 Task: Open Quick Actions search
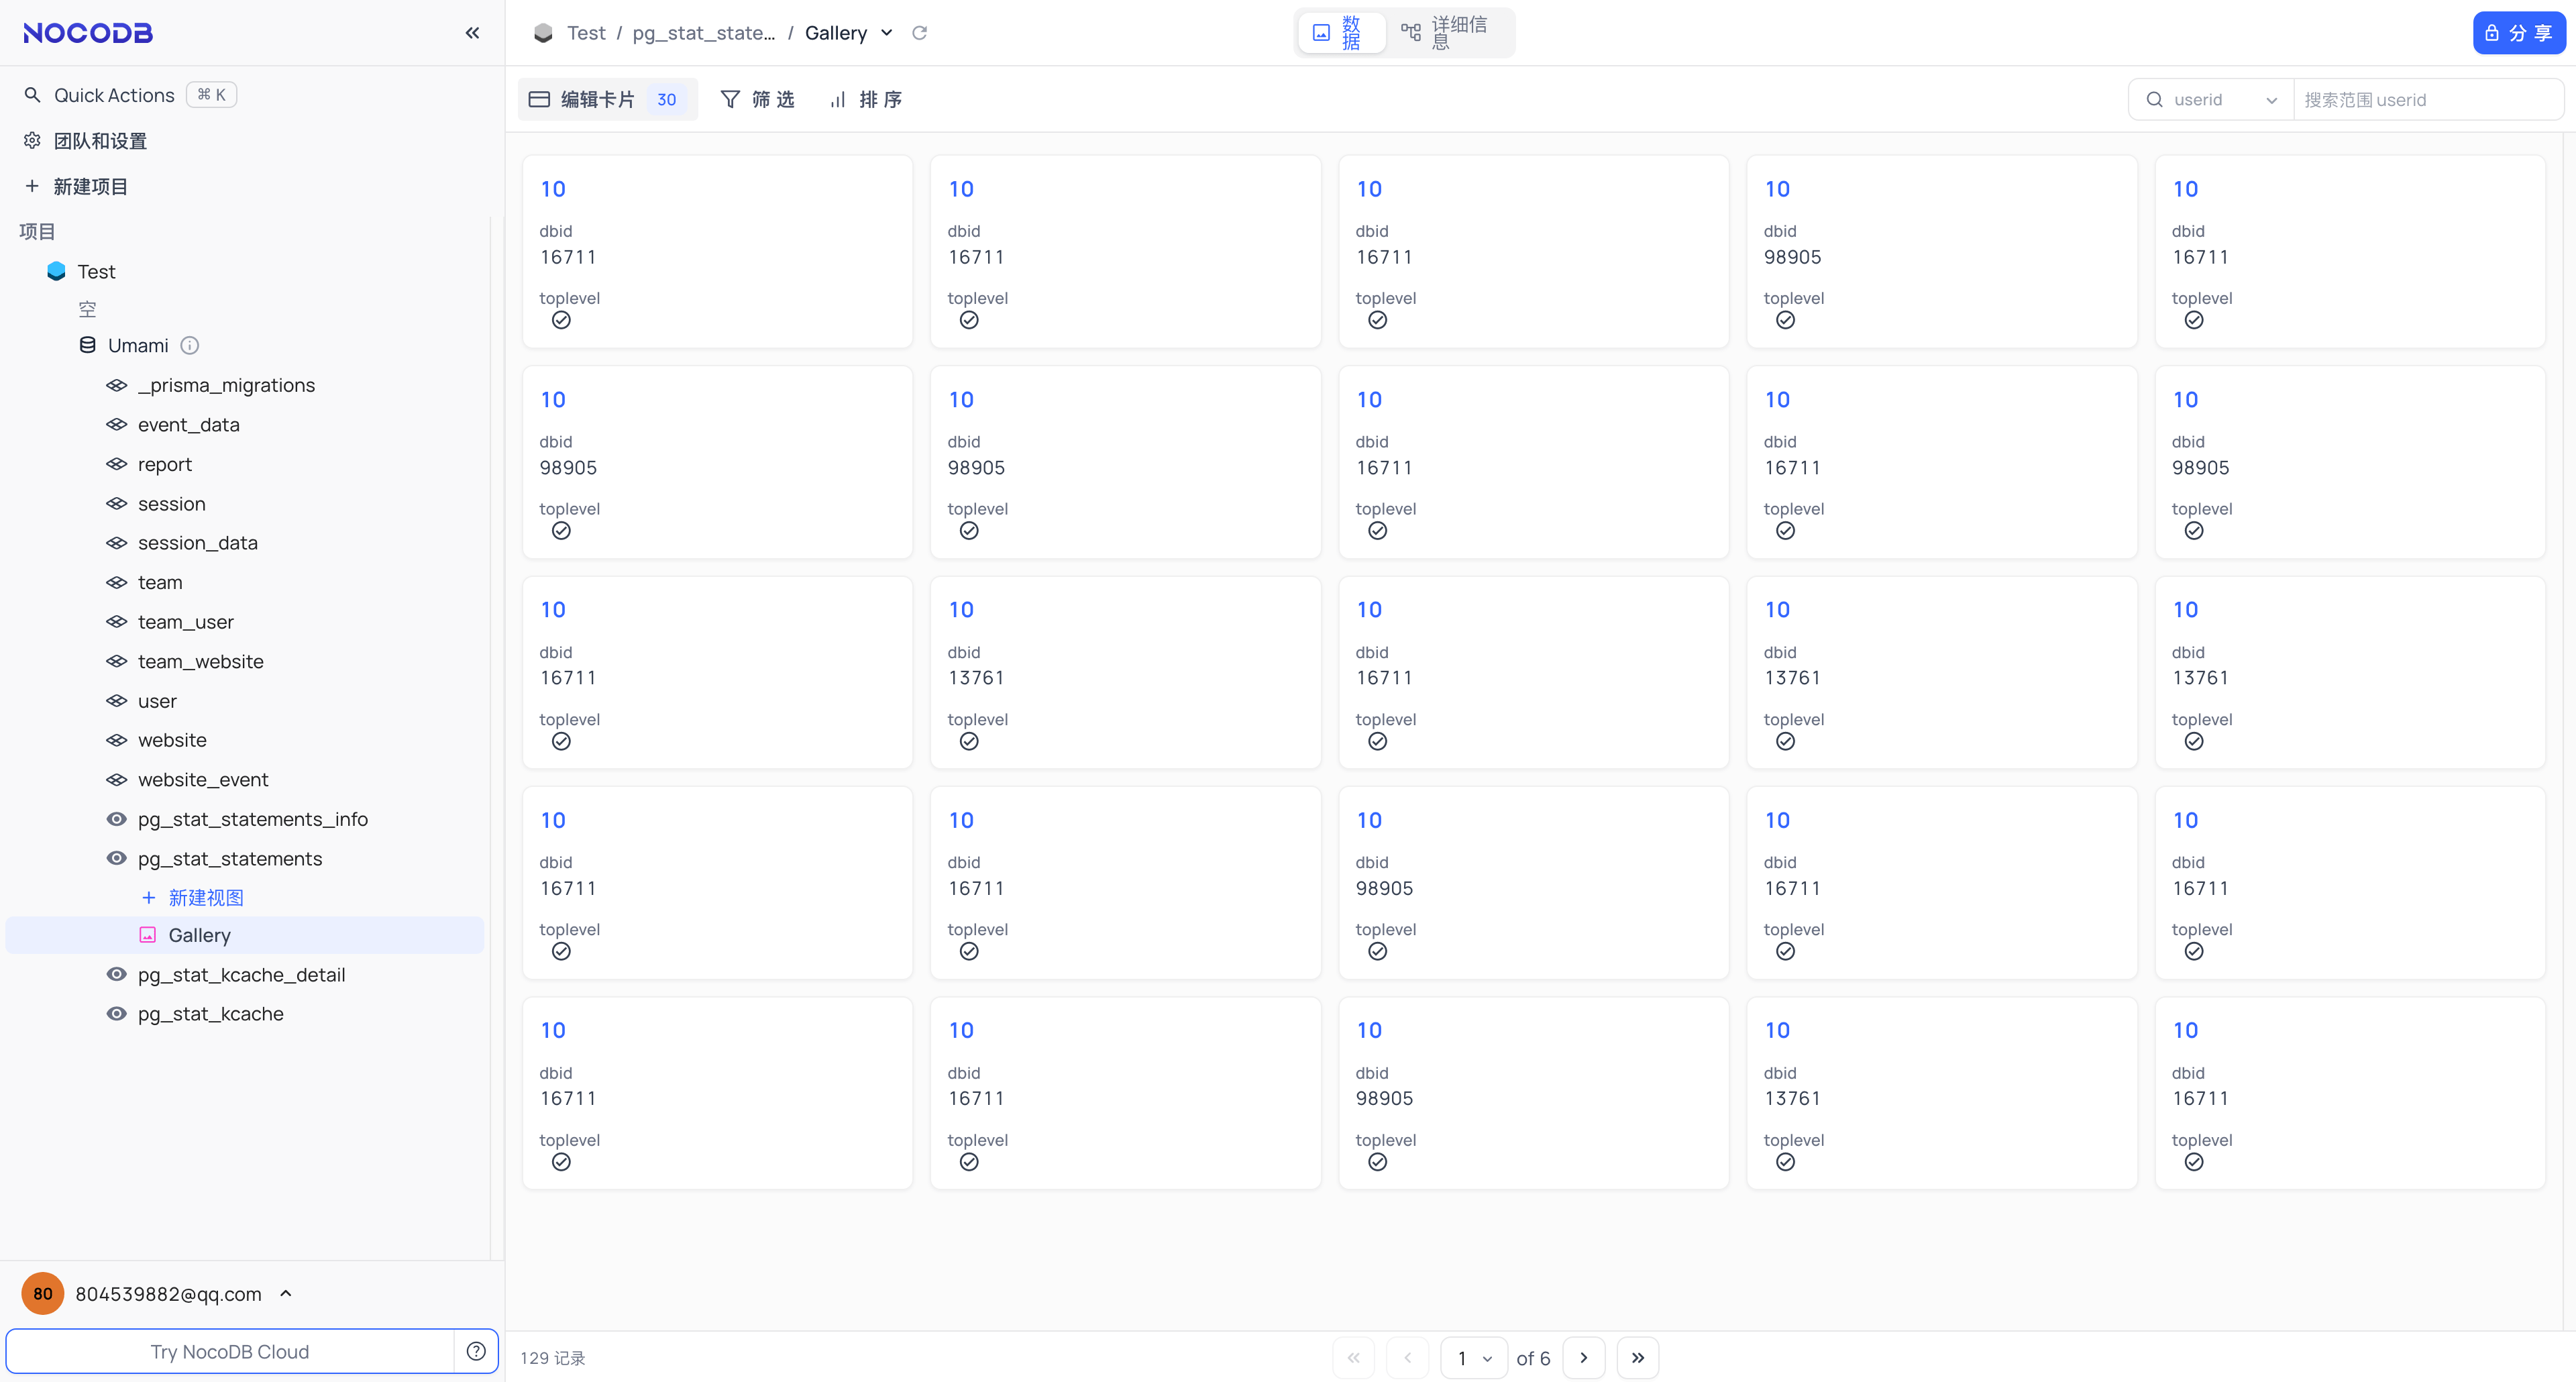[113, 94]
